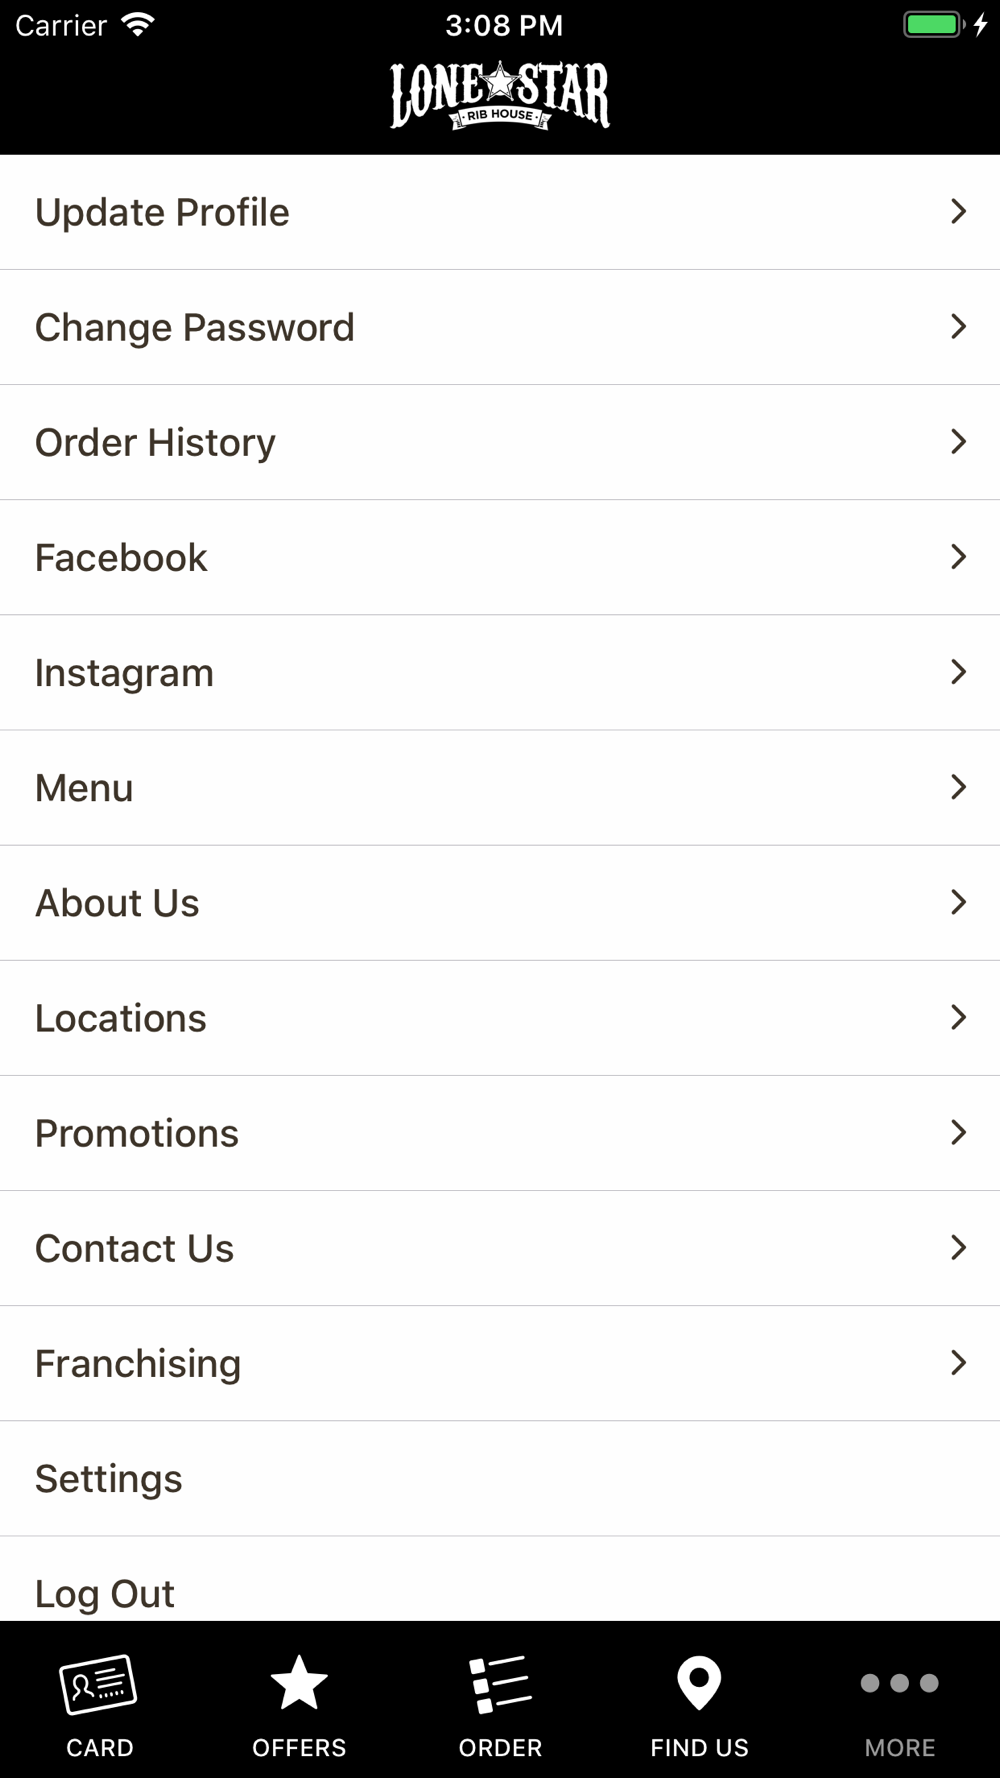Tap the Contact Us link
This screenshot has width=1000, height=1778.
point(134,1248)
